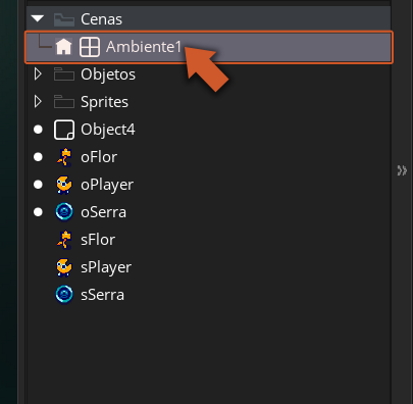
Task: Click the home icon beside Ambiente1
Action: tap(64, 46)
